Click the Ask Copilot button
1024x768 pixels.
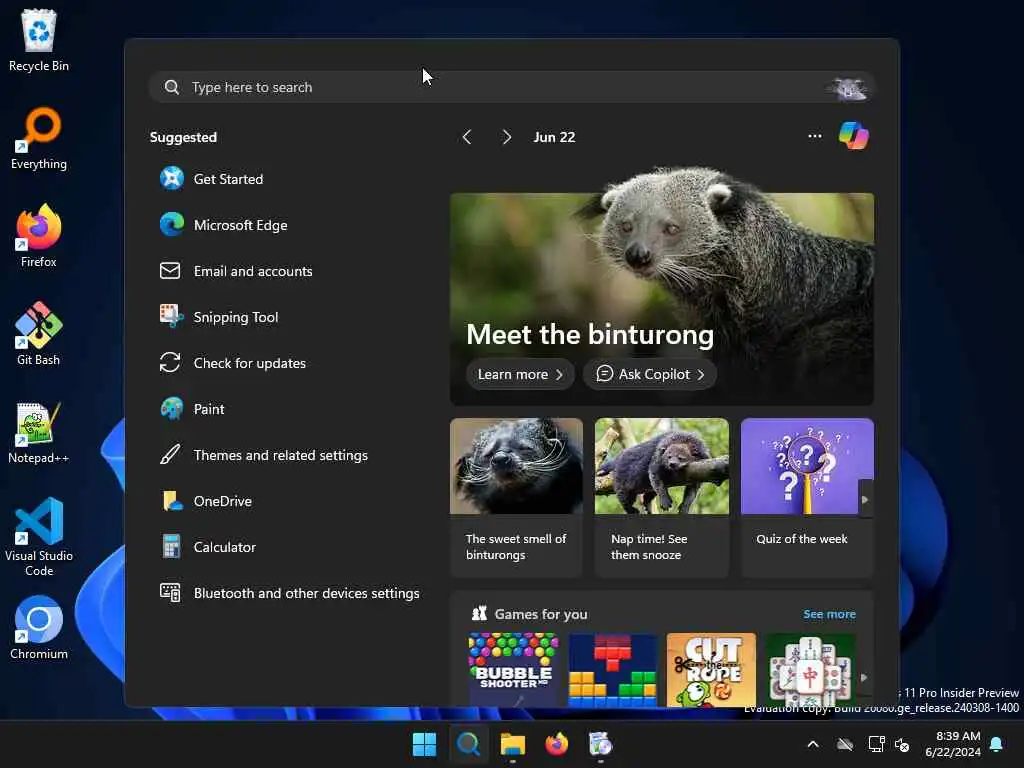tap(650, 374)
